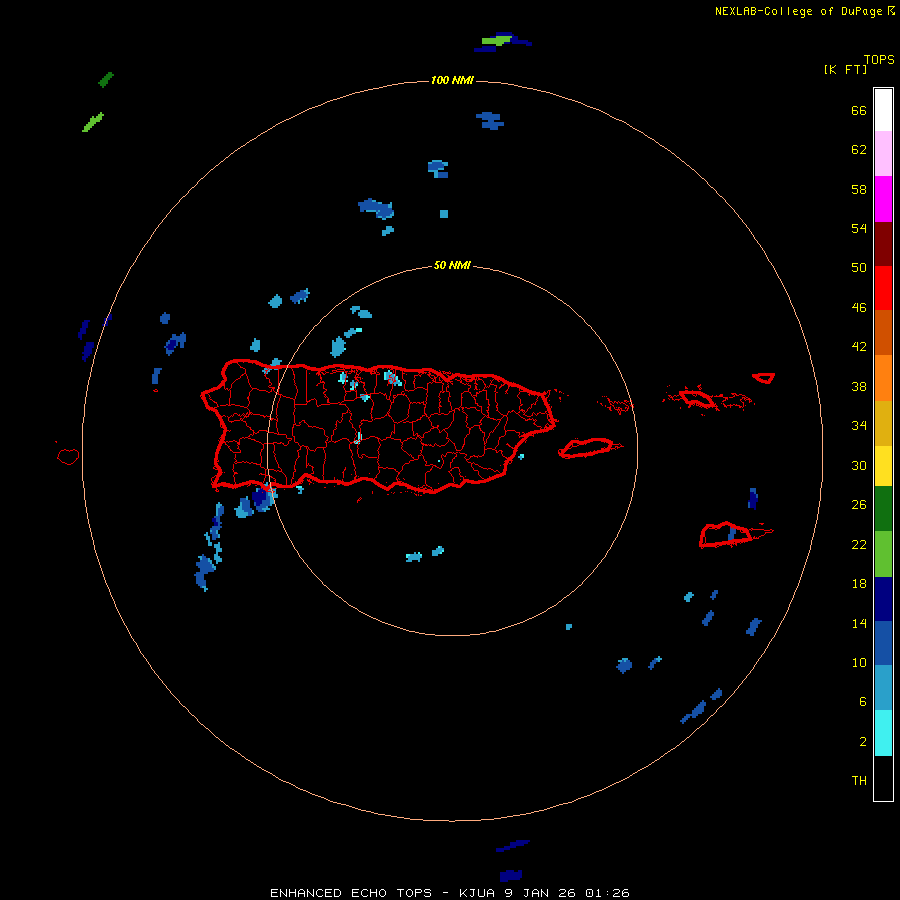The height and width of the screenshot is (900, 900).
Task: Click the legend value 18
Action: [x=859, y=584]
